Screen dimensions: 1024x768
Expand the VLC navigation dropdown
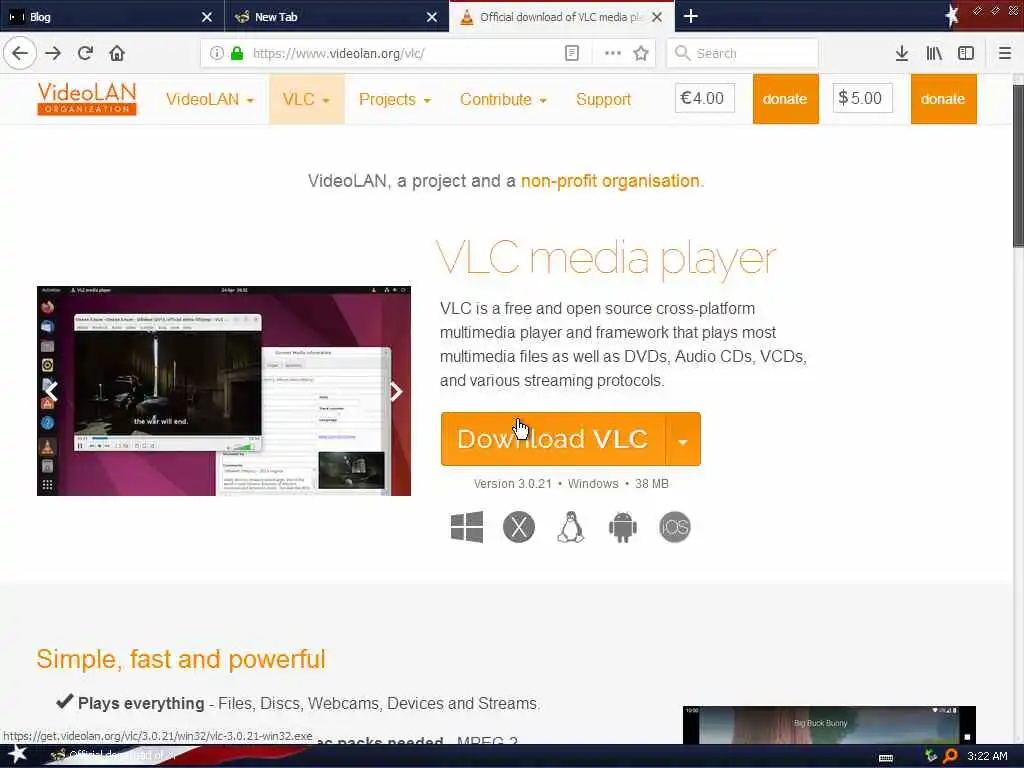pos(306,99)
